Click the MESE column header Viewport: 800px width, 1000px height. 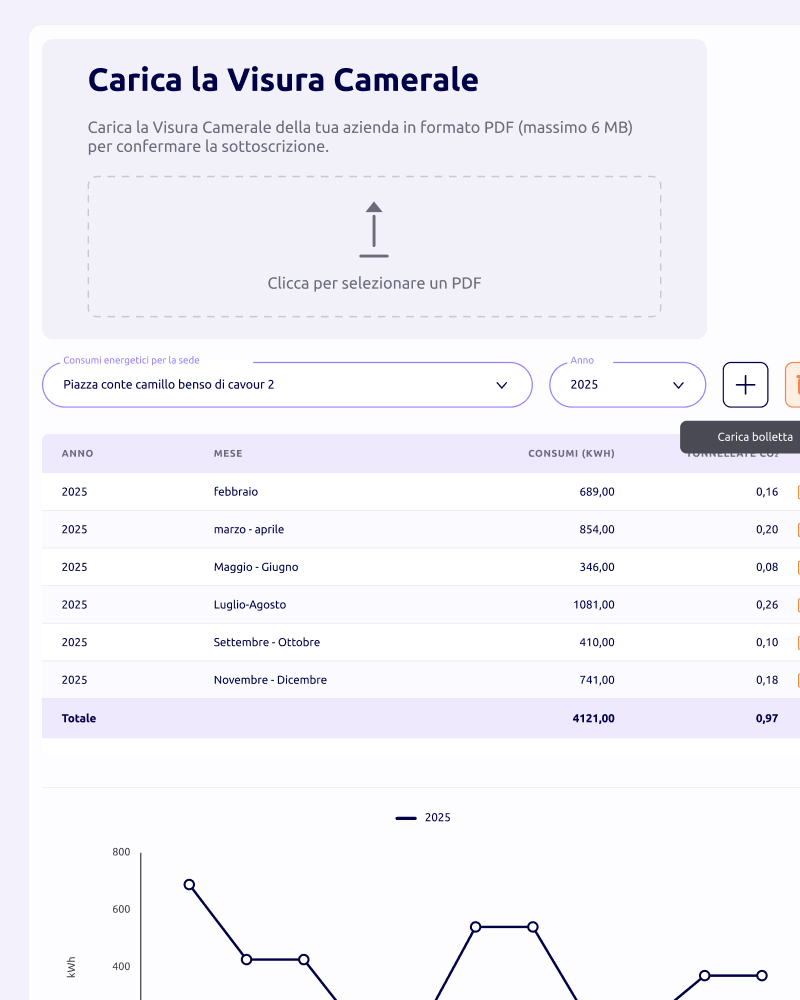click(x=228, y=453)
